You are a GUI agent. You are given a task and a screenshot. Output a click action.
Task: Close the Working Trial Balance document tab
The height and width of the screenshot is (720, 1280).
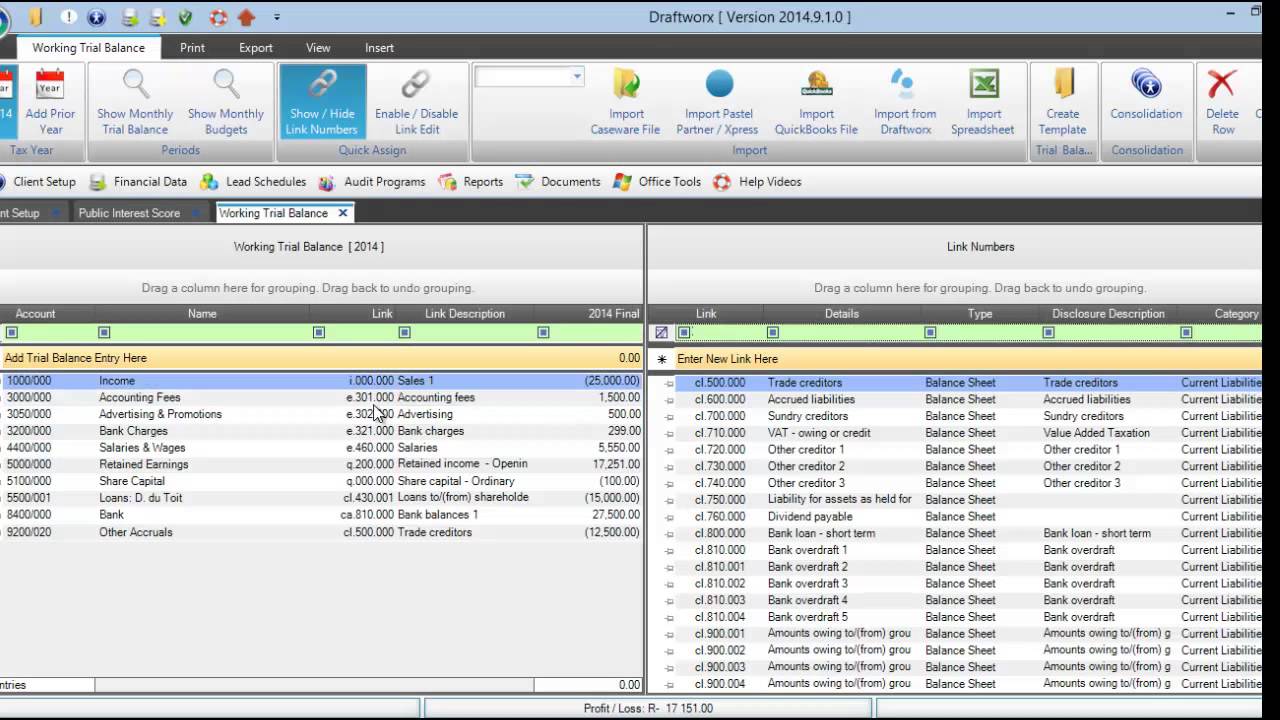343,213
